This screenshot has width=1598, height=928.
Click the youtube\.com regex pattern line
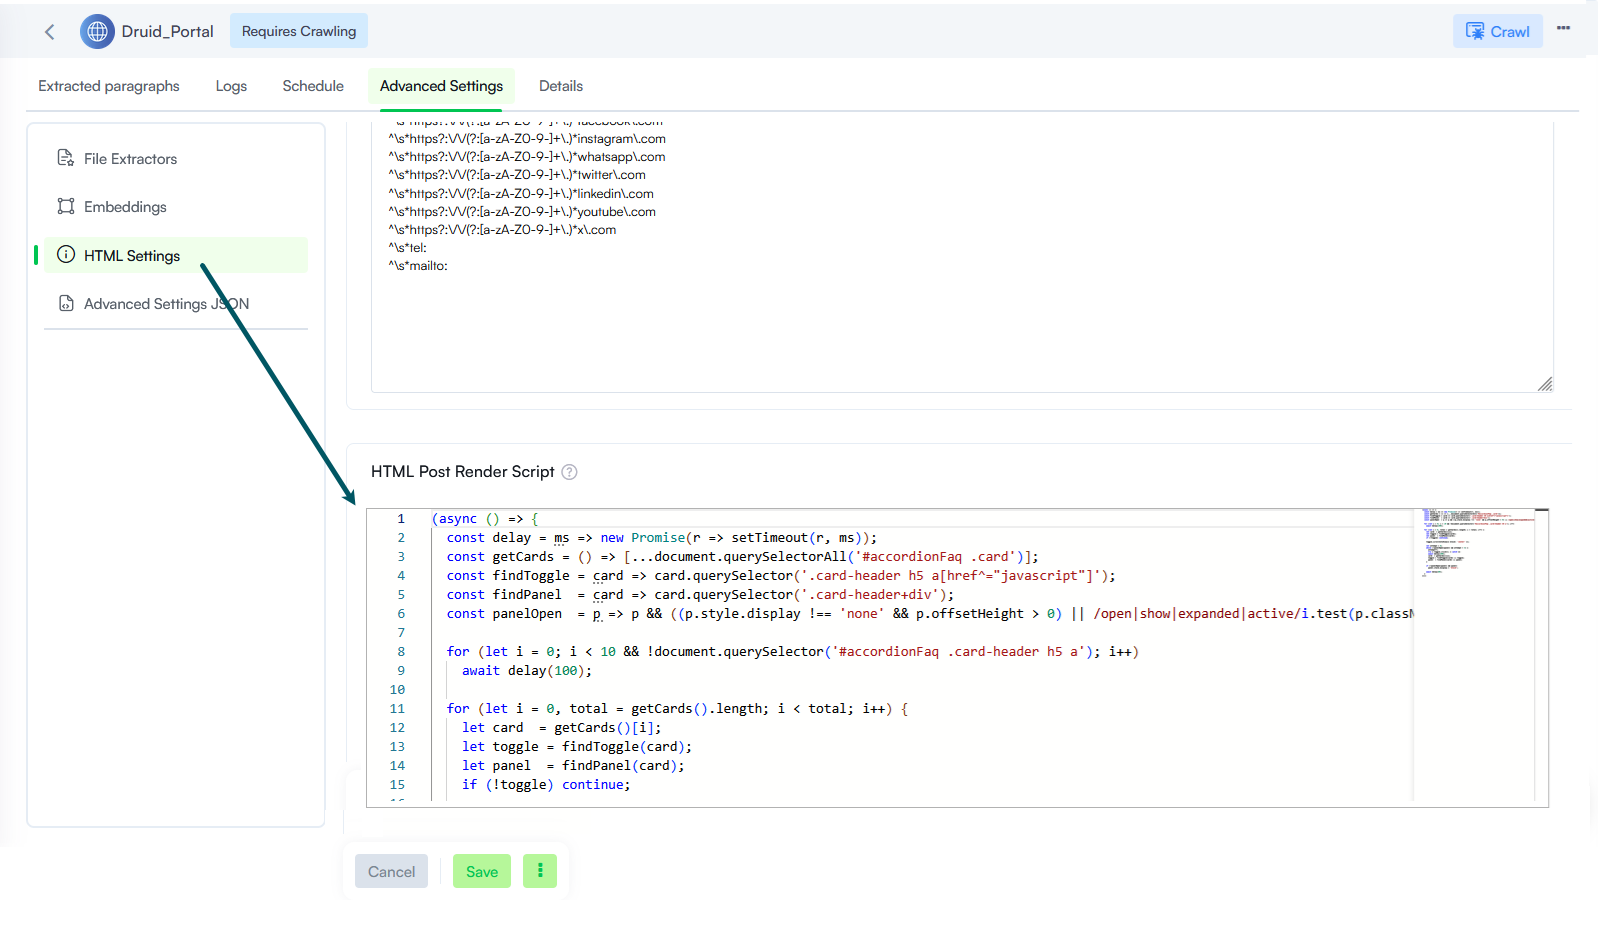click(x=522, y=212)
